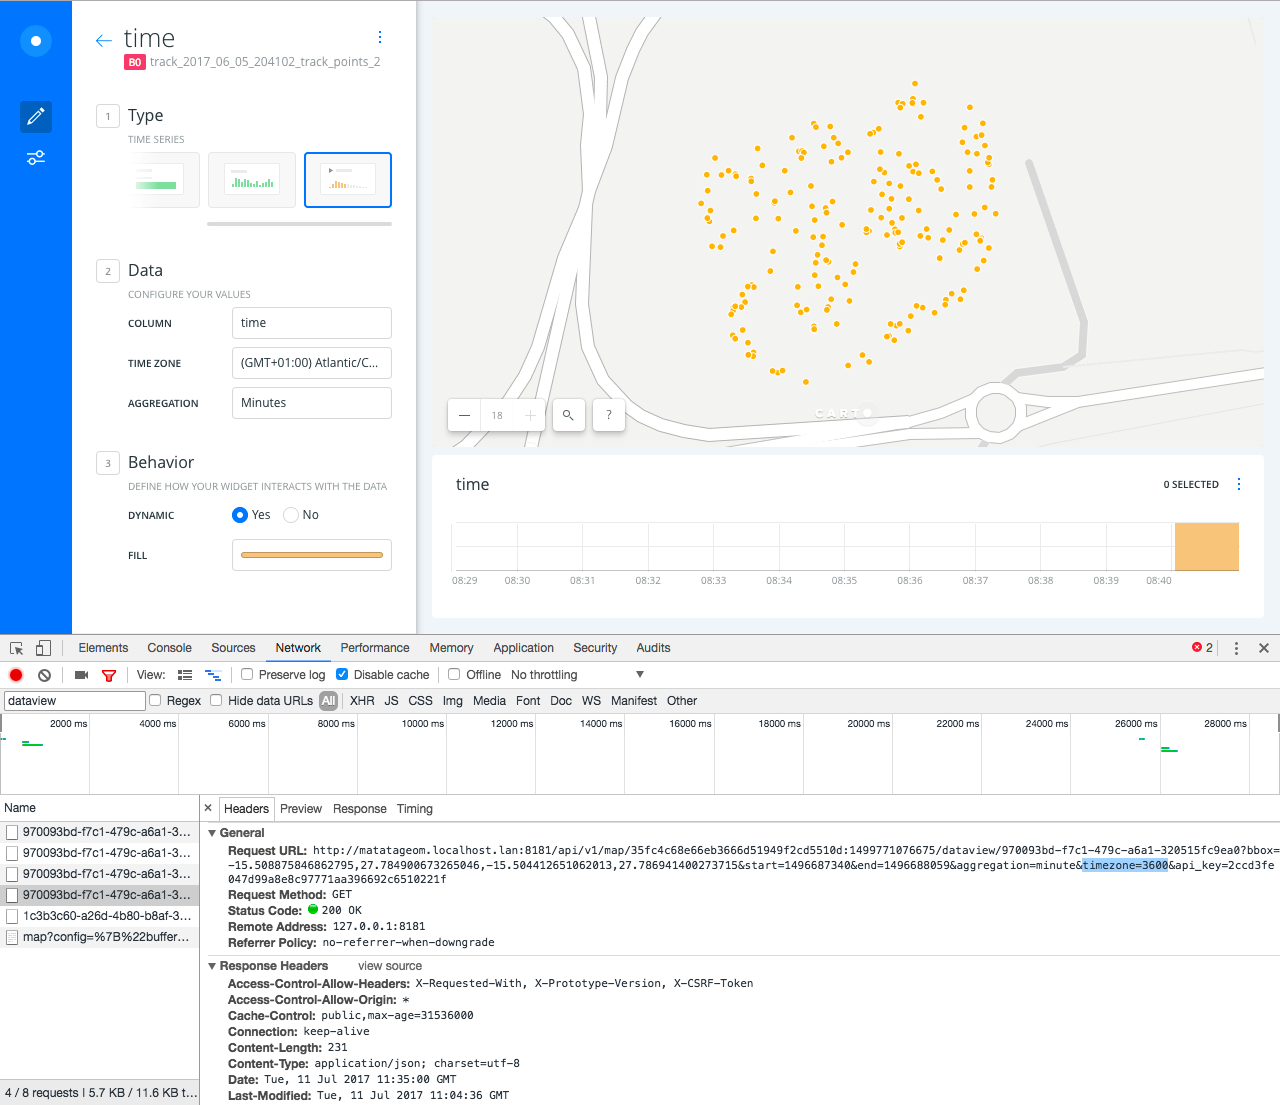Toggle the DevTools filter funnel icon
Screen dimensions: 1280x1105
coord(109,675)
